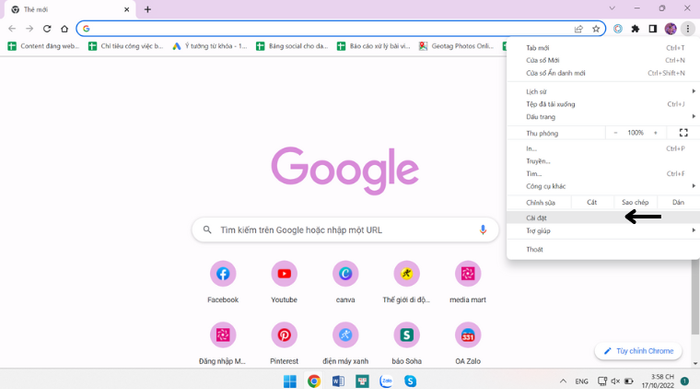Bookmark this tab with the star icon
The image size is (700, 389).
tap(596, 29)
